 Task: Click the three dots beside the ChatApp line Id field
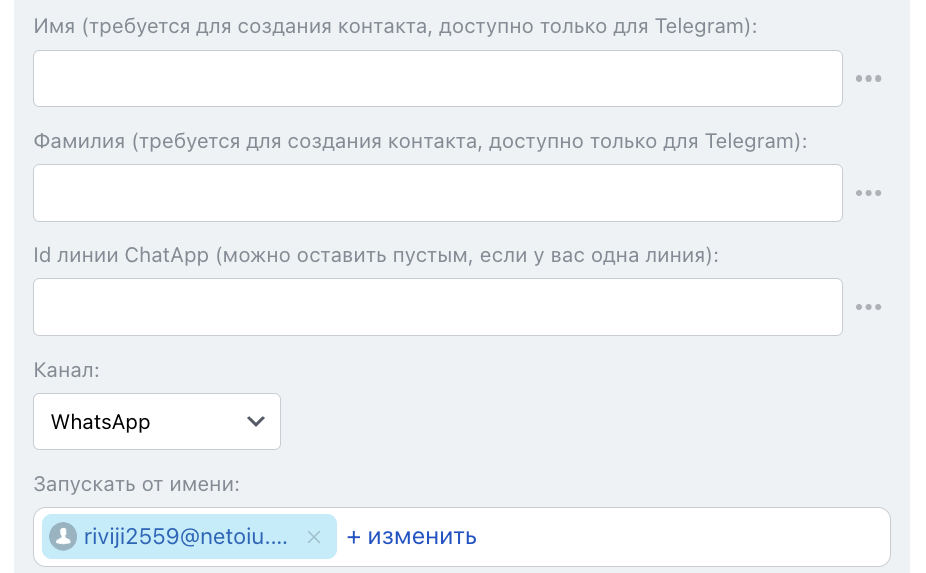tap(867, 307)
